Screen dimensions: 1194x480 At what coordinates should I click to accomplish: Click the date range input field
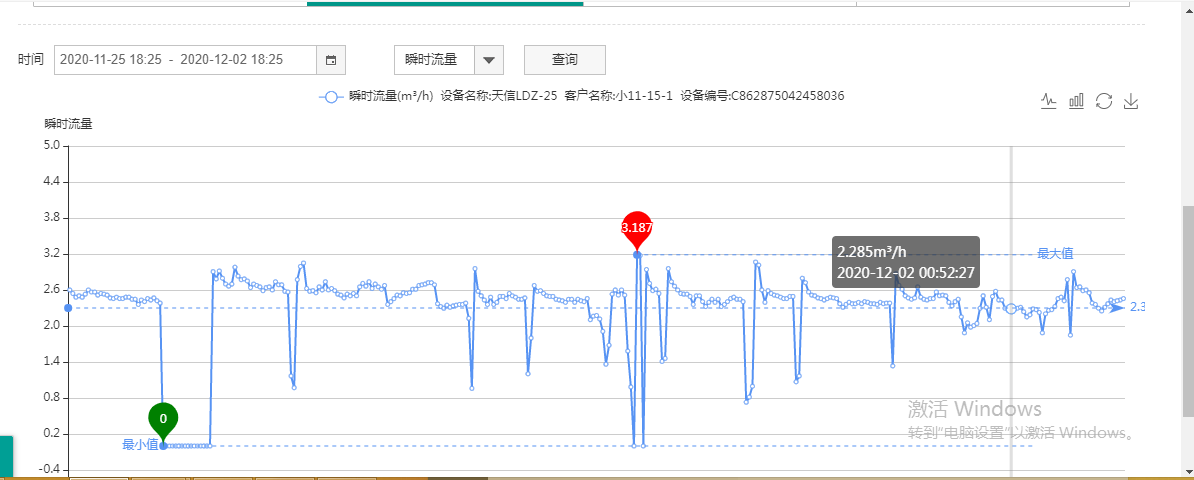click(185, 60)
